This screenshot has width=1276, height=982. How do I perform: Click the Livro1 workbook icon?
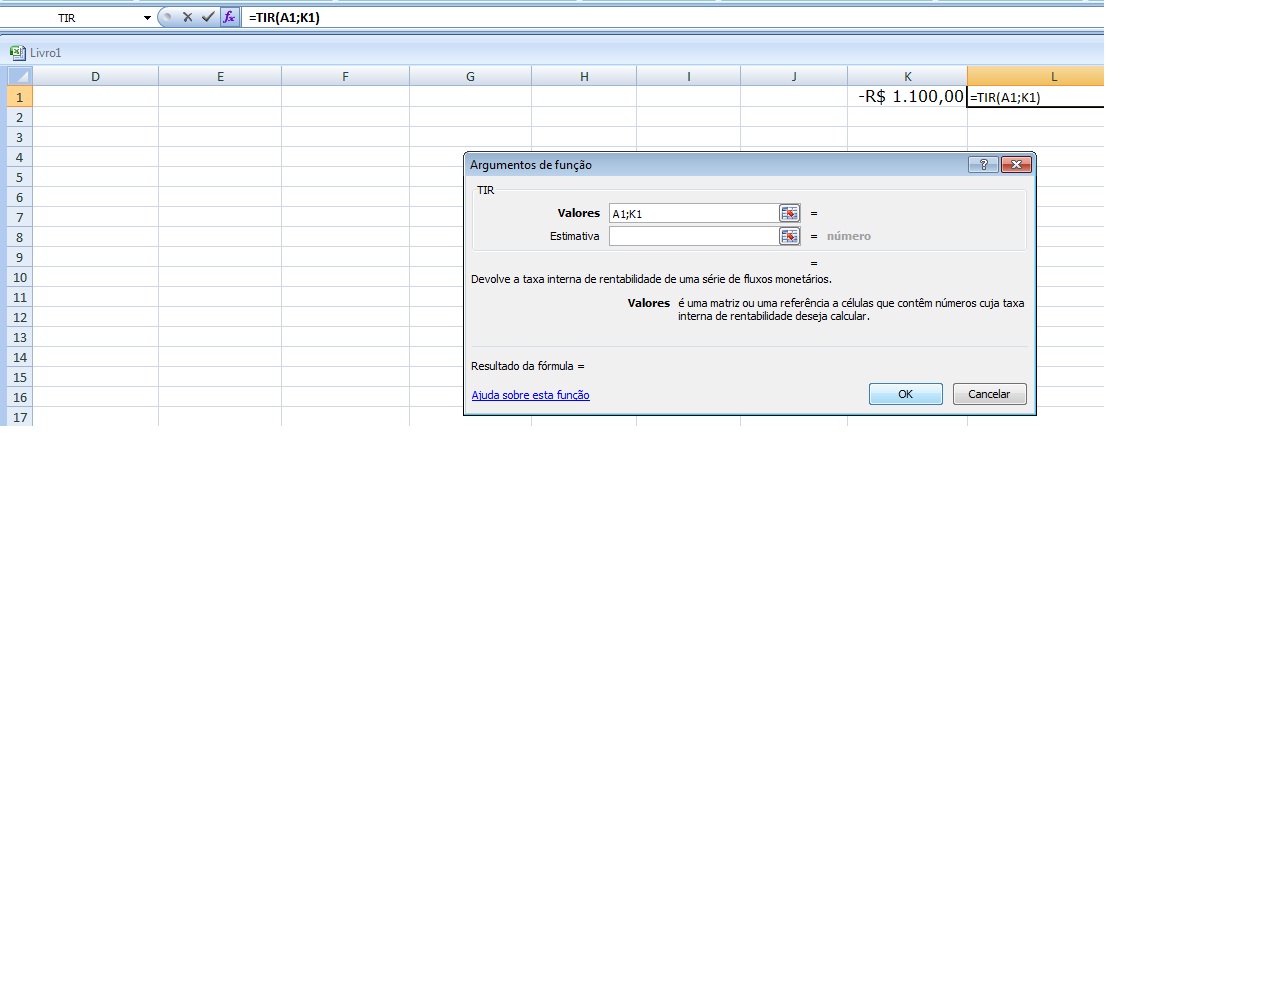17,53
